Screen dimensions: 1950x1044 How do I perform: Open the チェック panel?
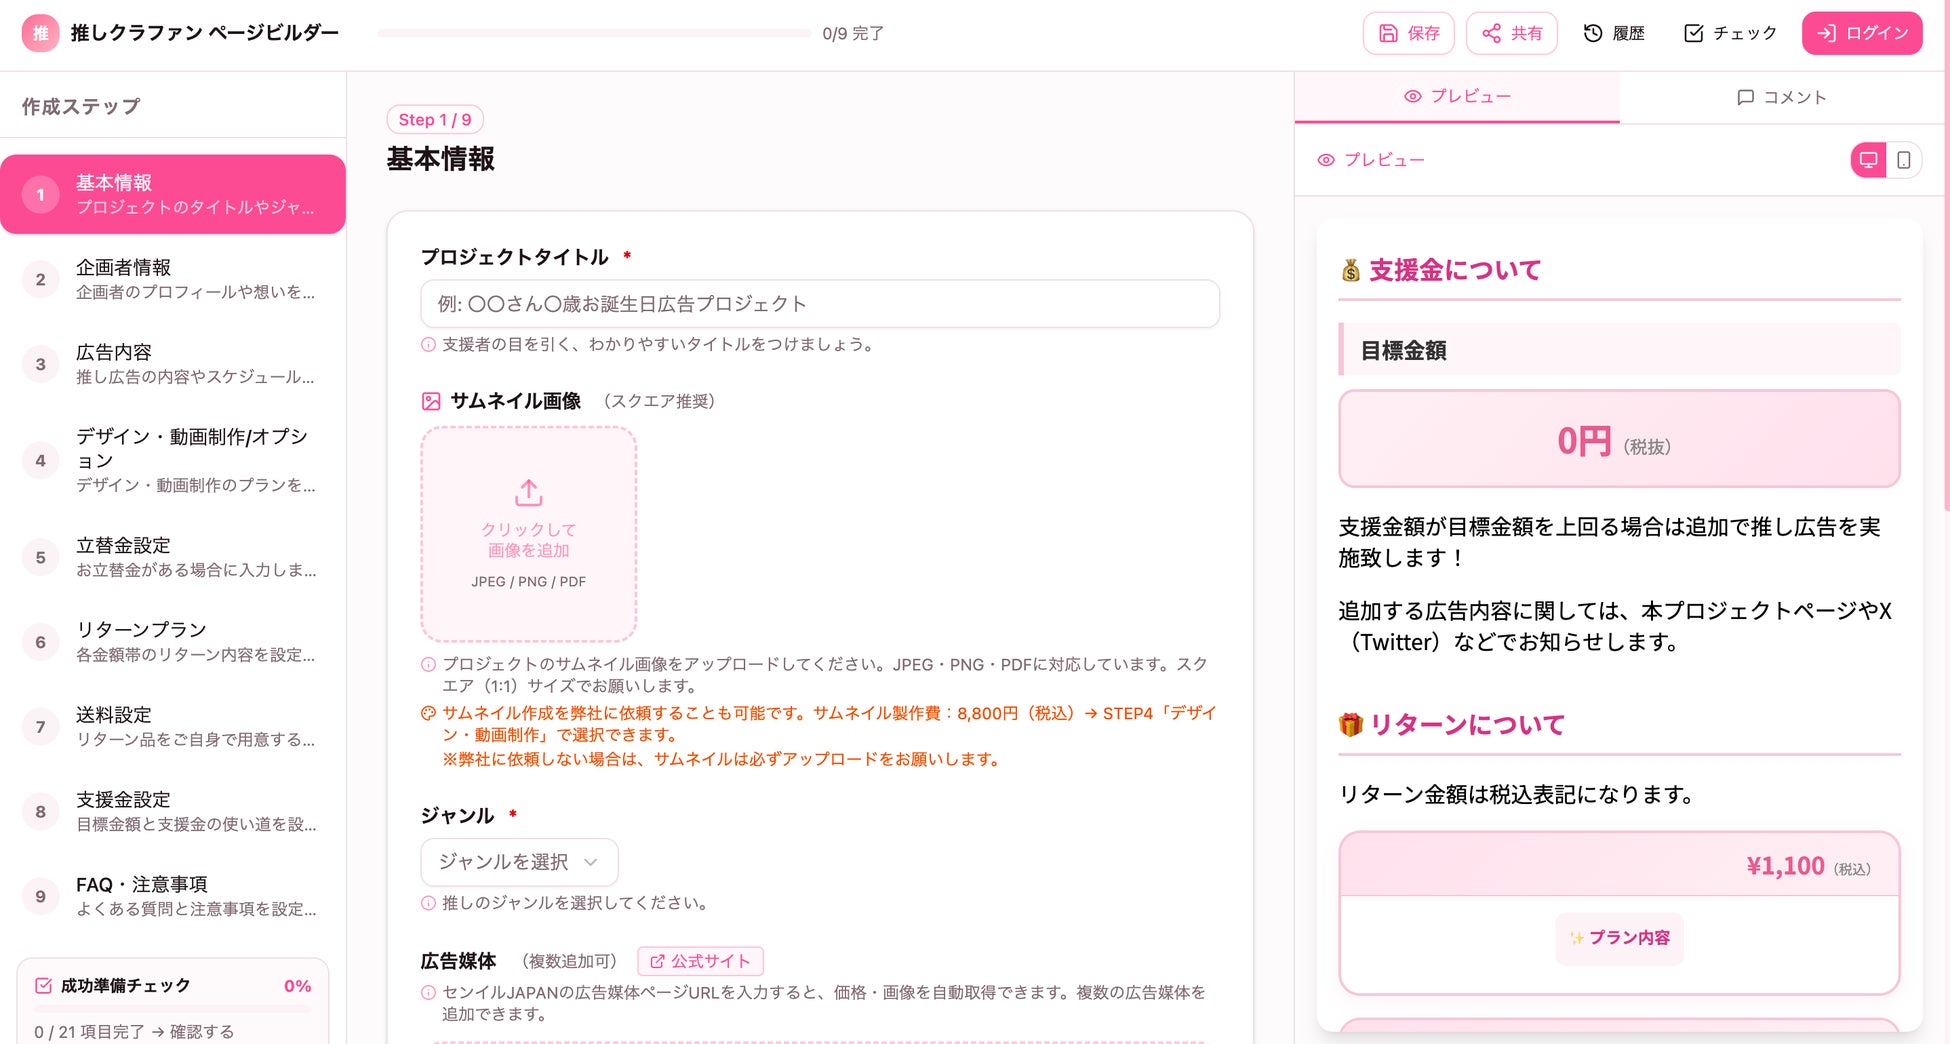[1730, 33]
